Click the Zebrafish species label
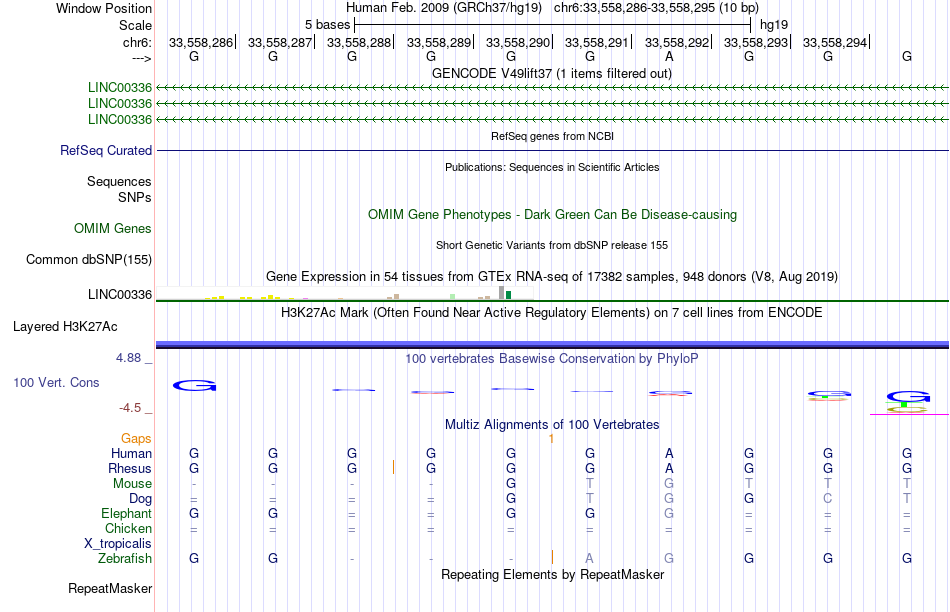 pyautogui.click(x=124, y=559)
